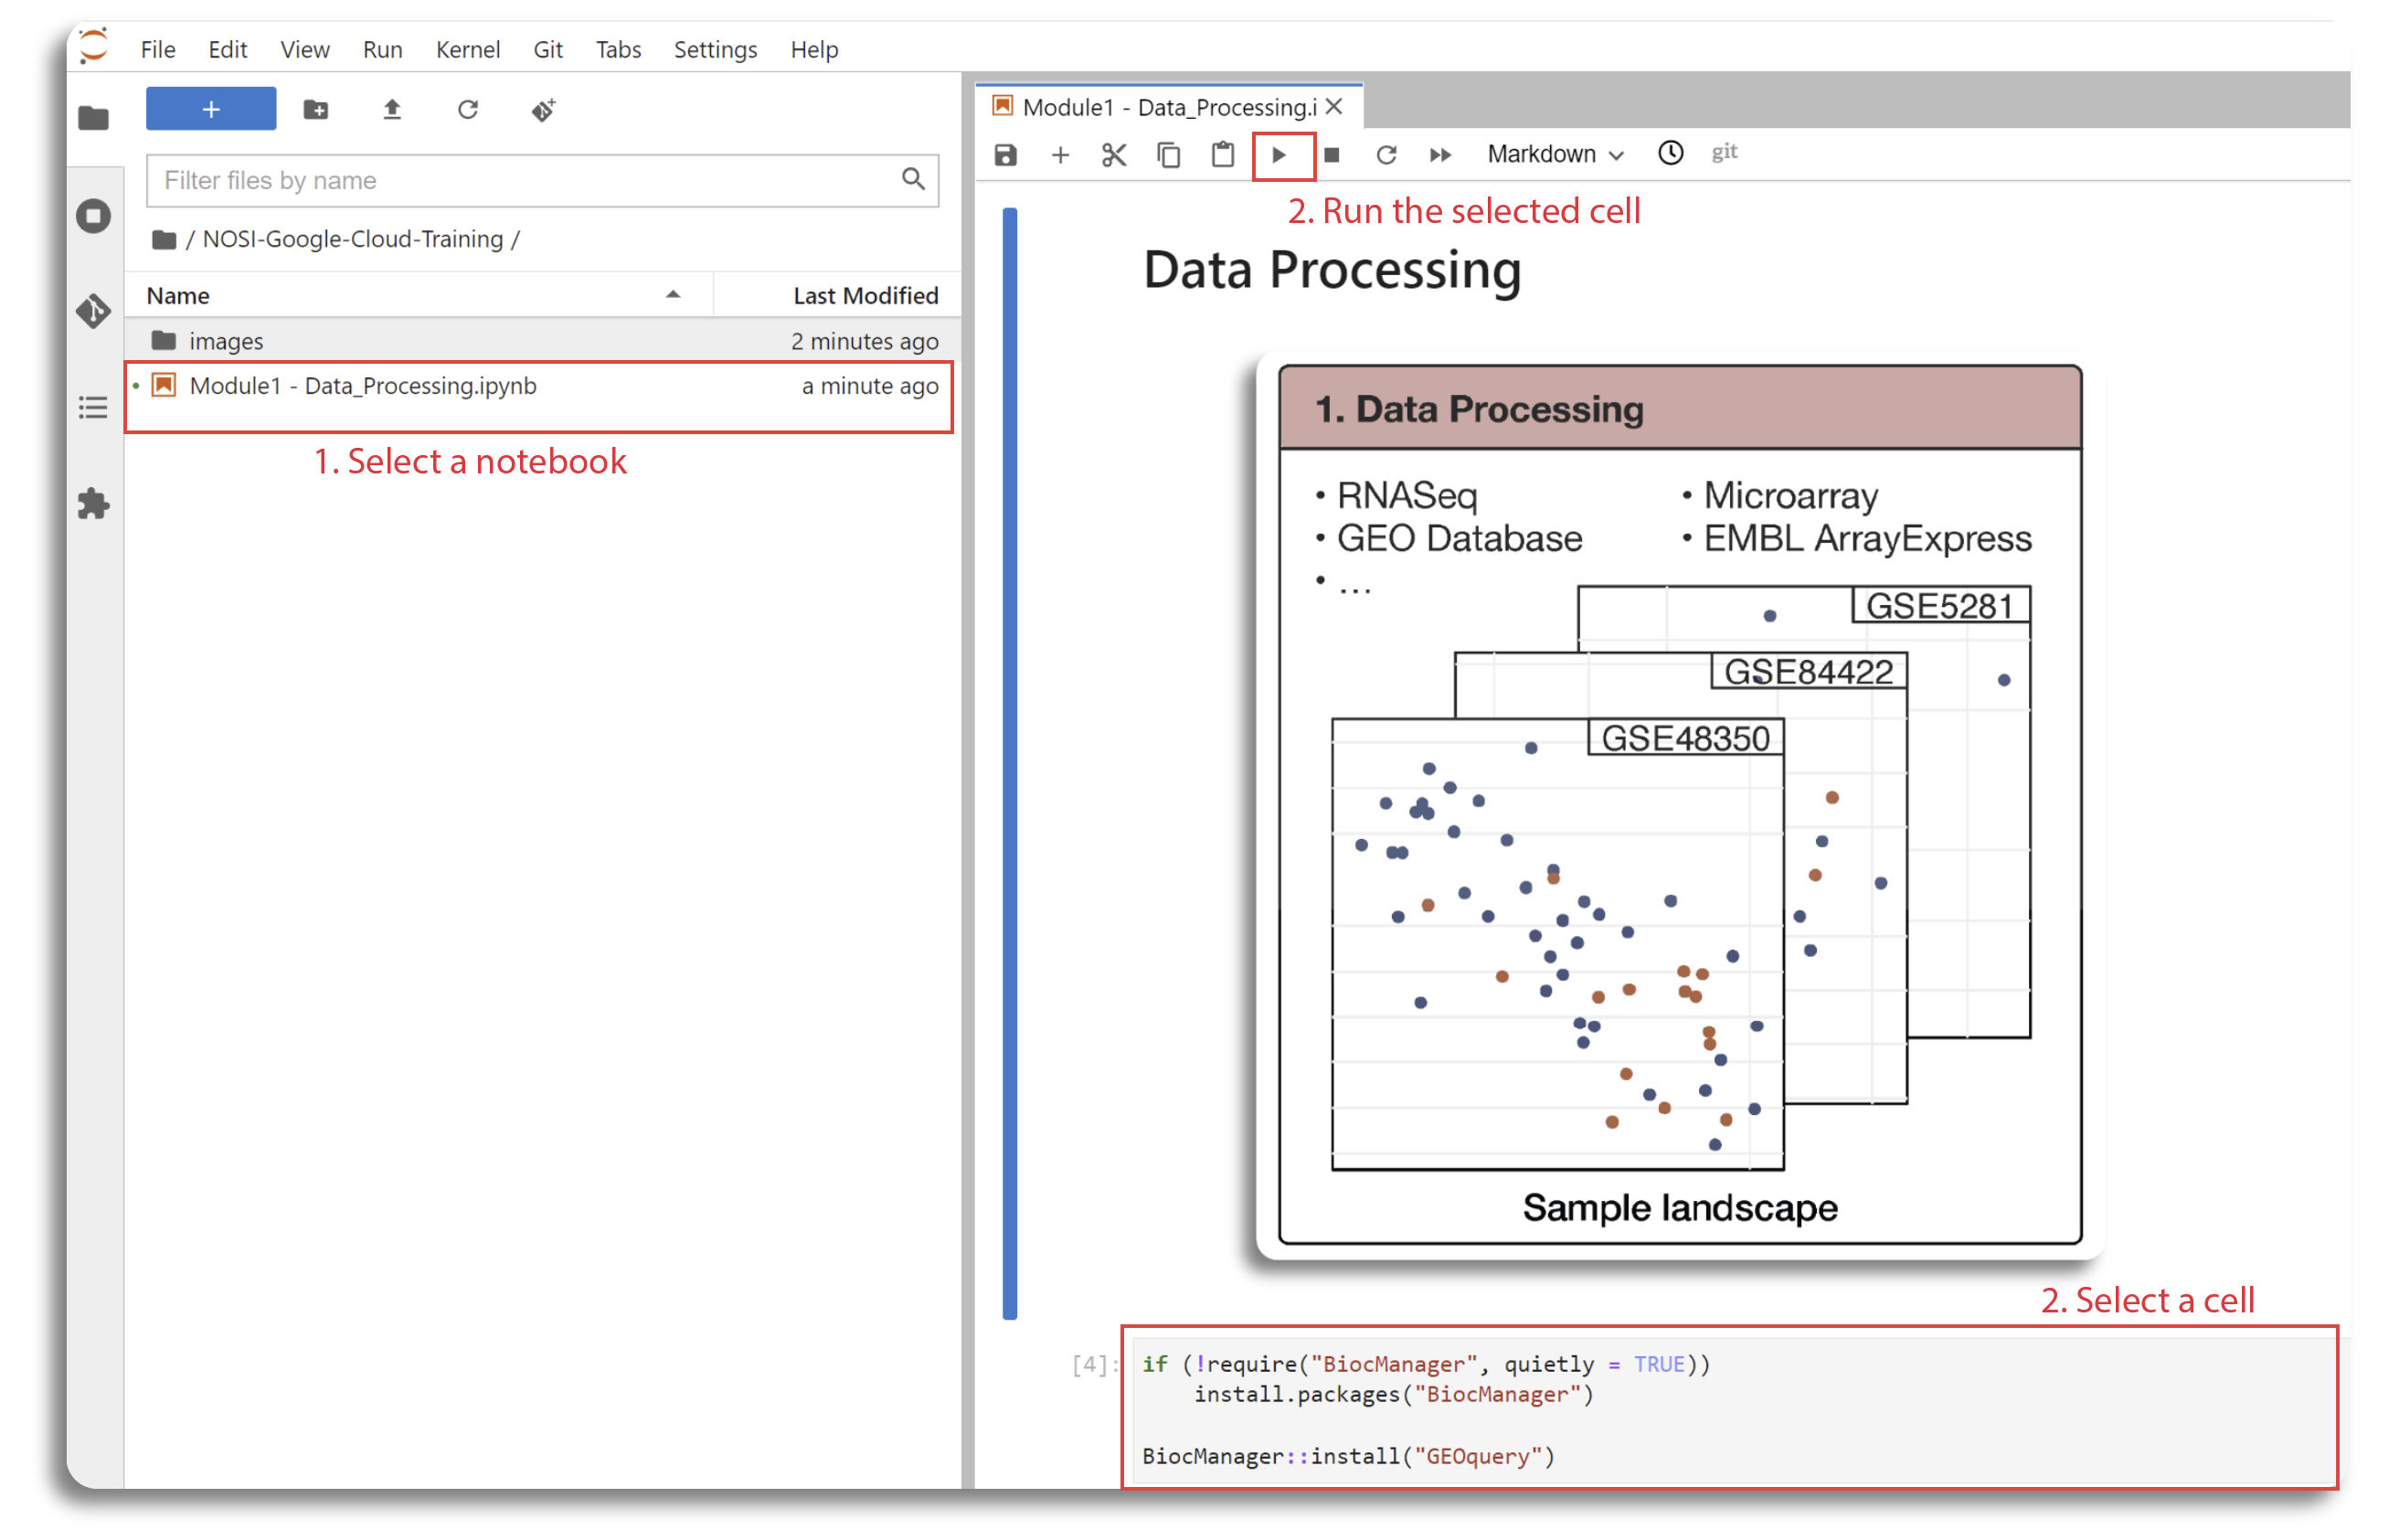Copy the selected cell

click(x=1168, y=155)
